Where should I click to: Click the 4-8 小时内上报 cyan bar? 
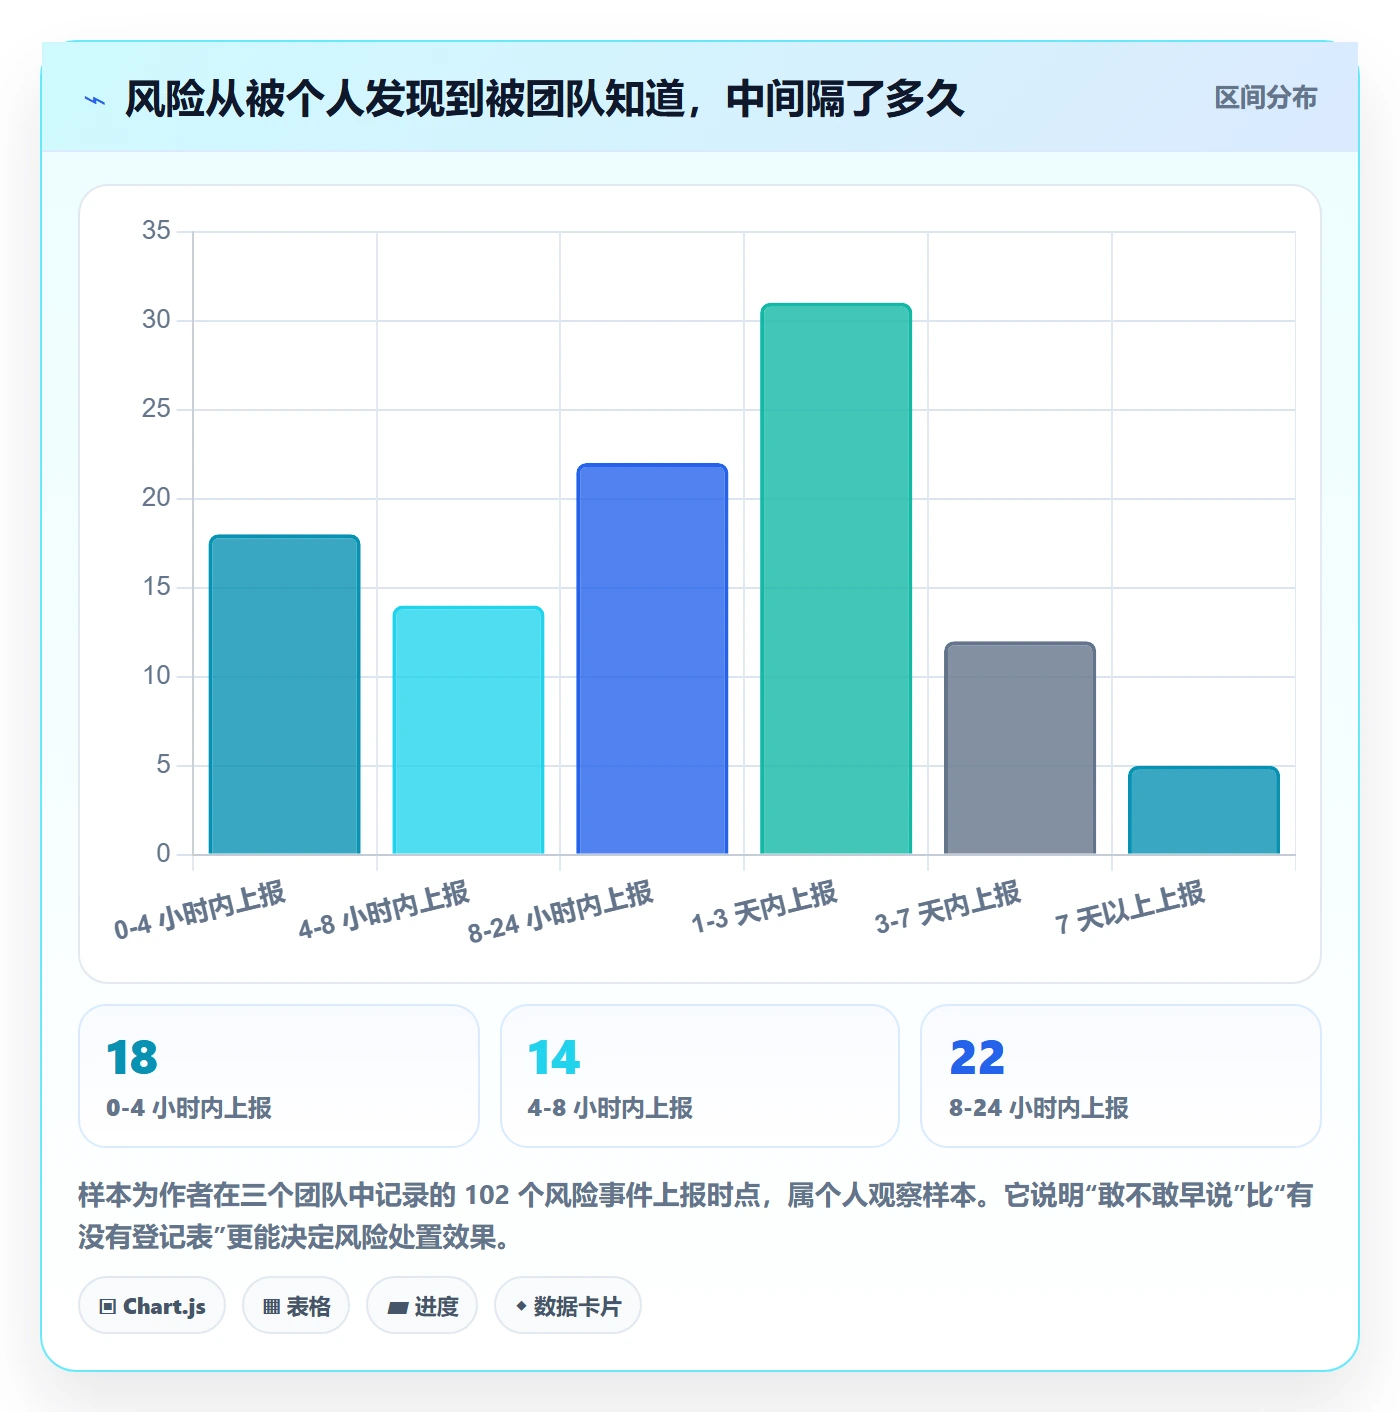click(468, 731)
